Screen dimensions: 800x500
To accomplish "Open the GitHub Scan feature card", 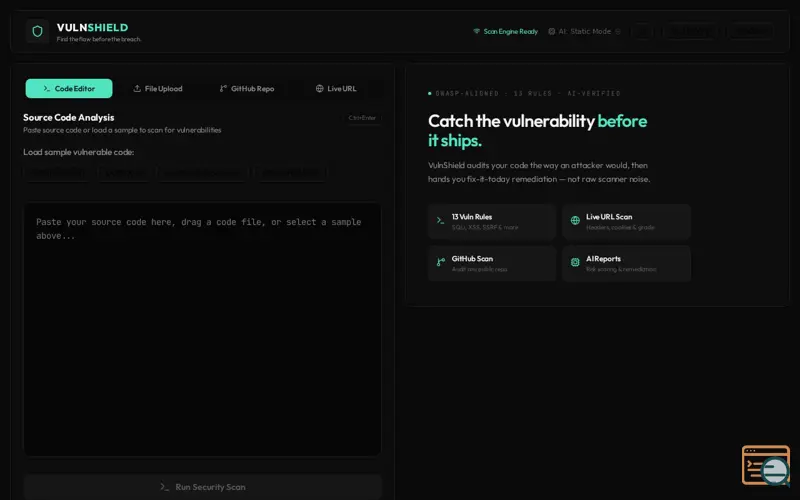I will [492, 263].
